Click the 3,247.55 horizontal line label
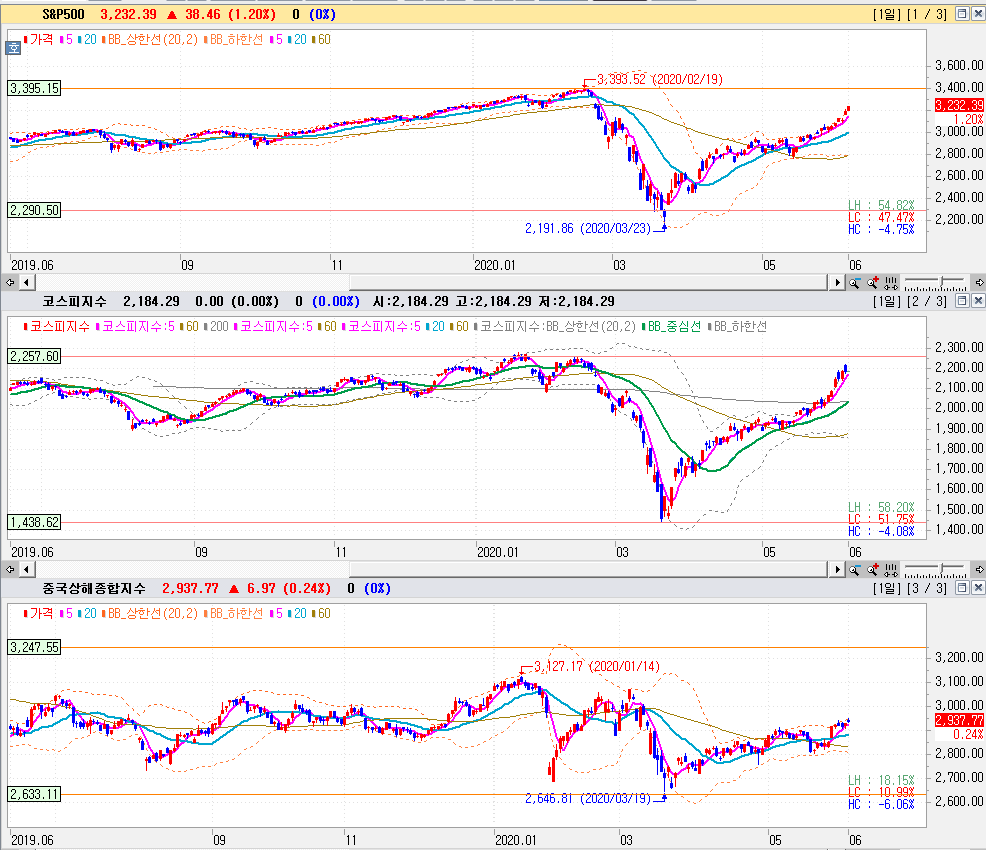Image resolution: width=986 pixels, height=850 pixels. 35,648
